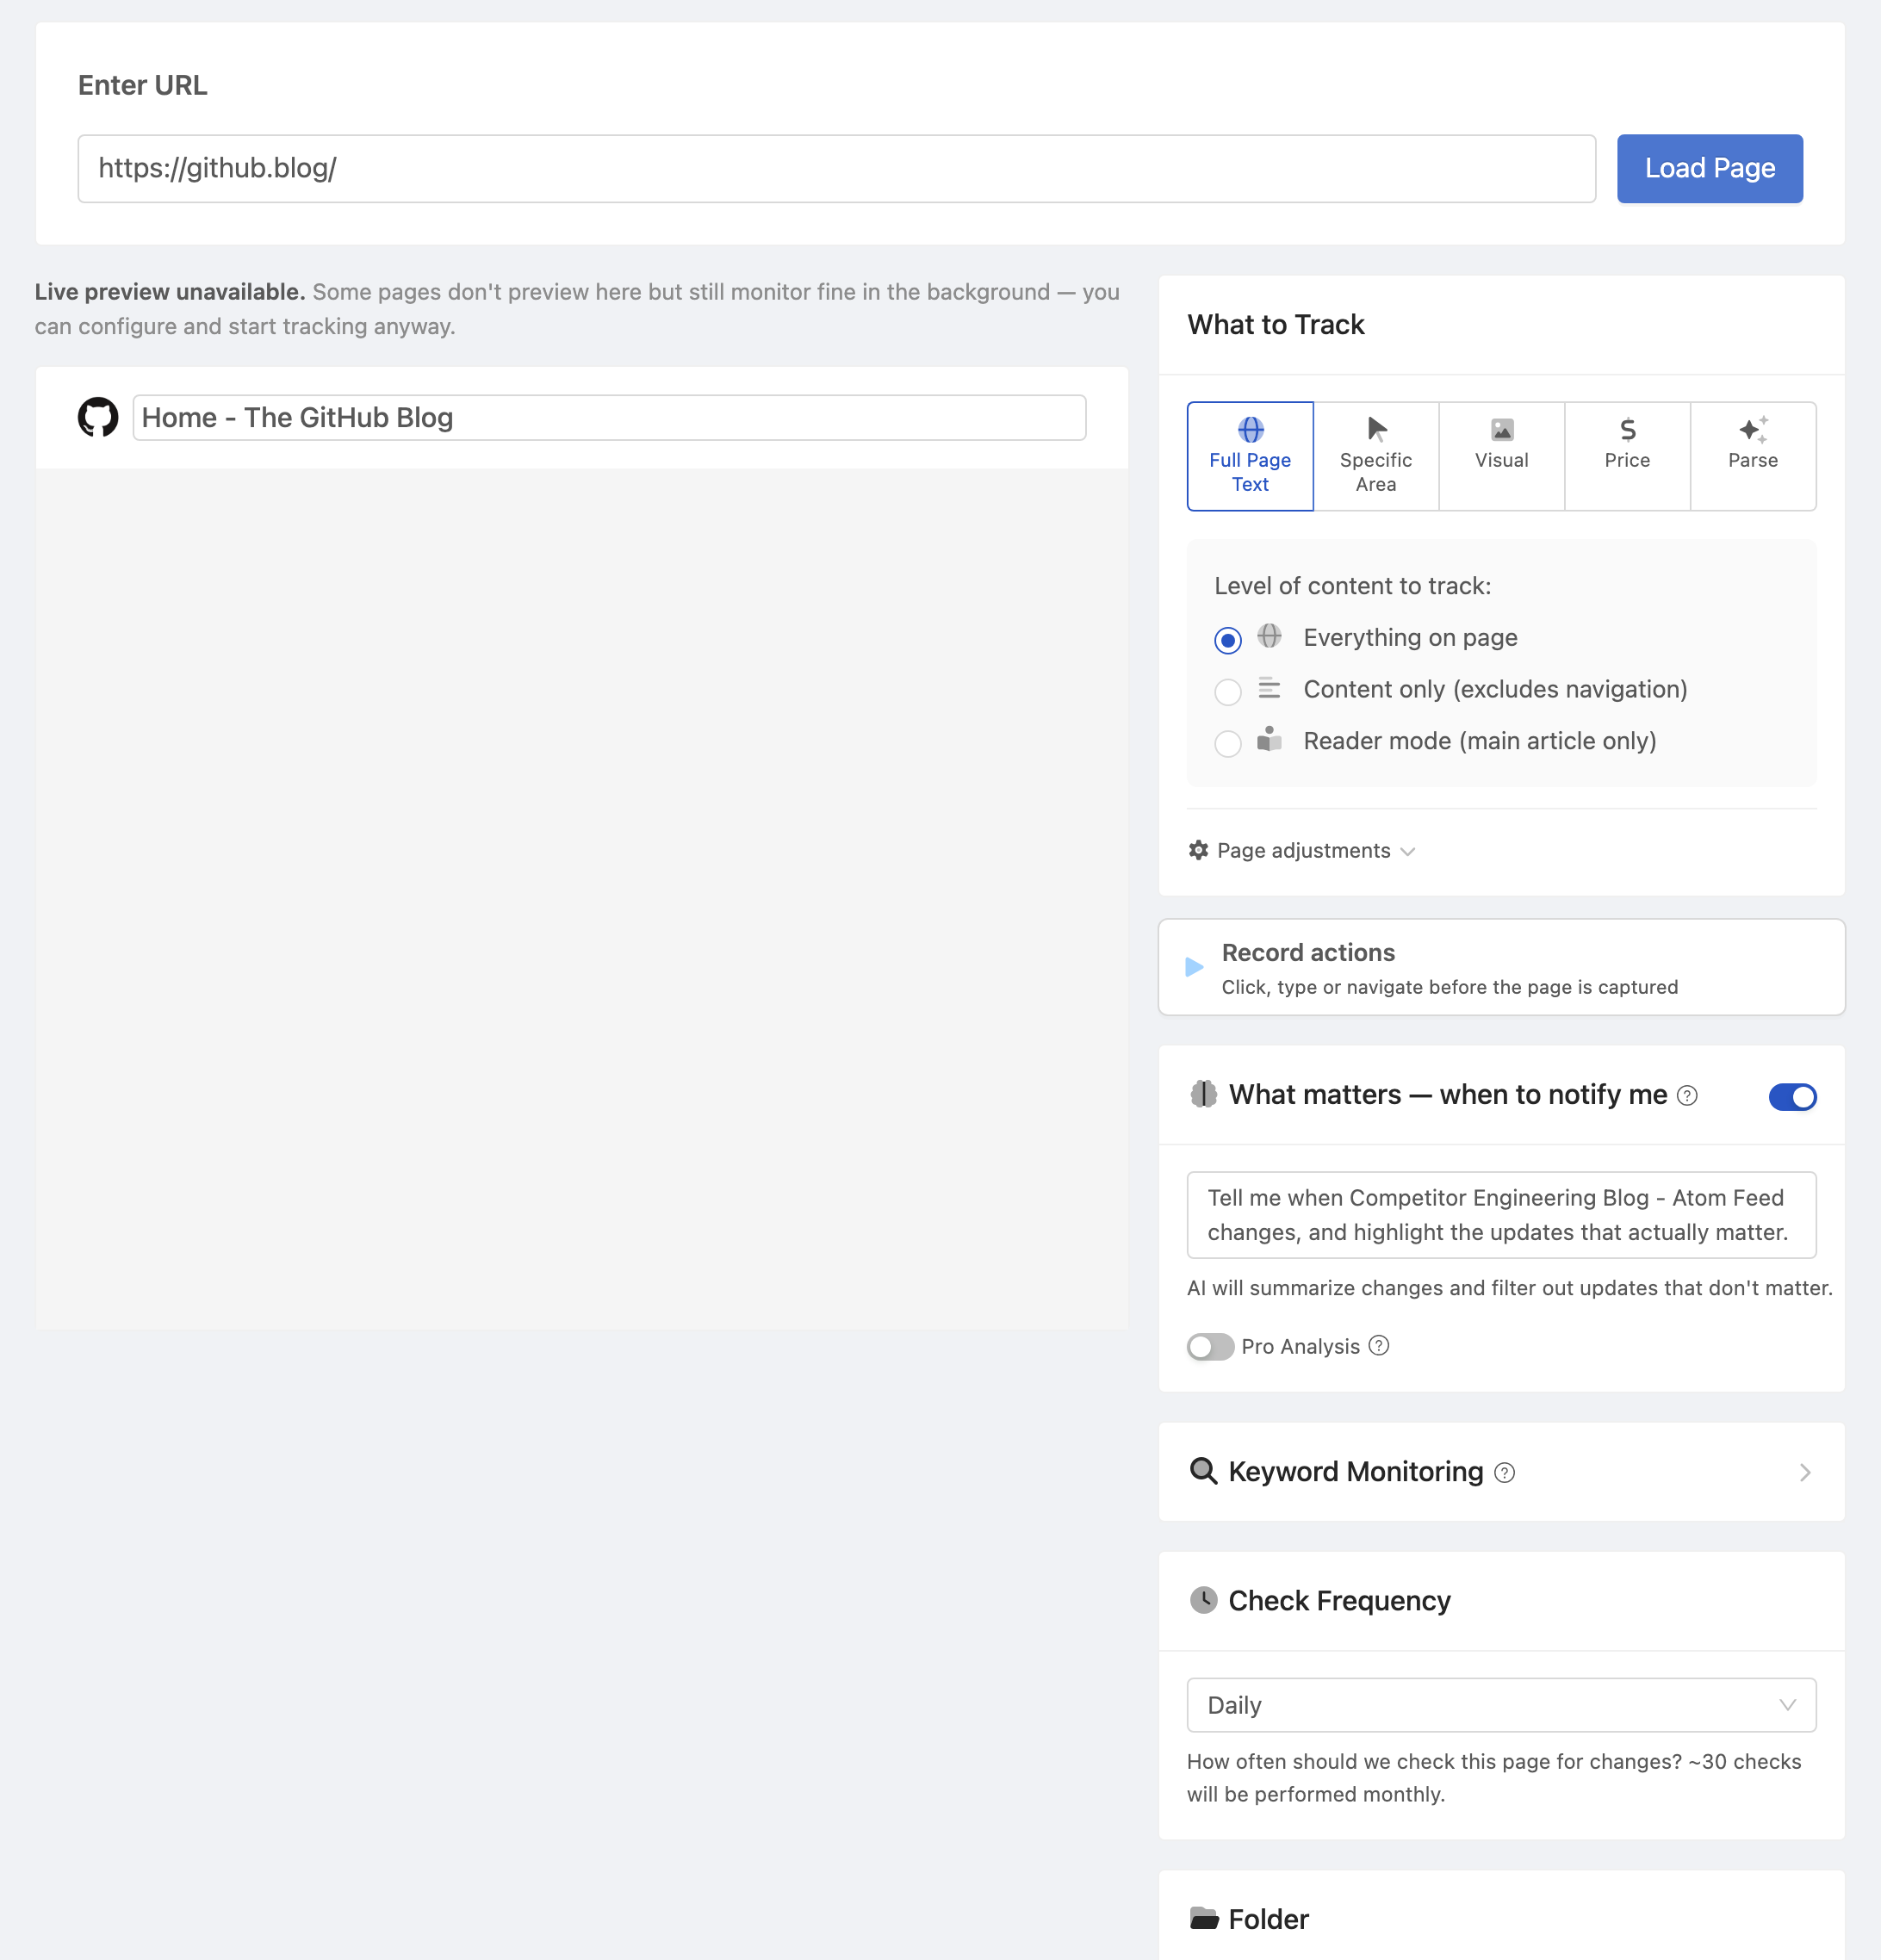The width and height of the screenshot is (1881, 1960).
Task: Click the globe icon on the Full Page Text tab
Action: (x=1250, y=430)
